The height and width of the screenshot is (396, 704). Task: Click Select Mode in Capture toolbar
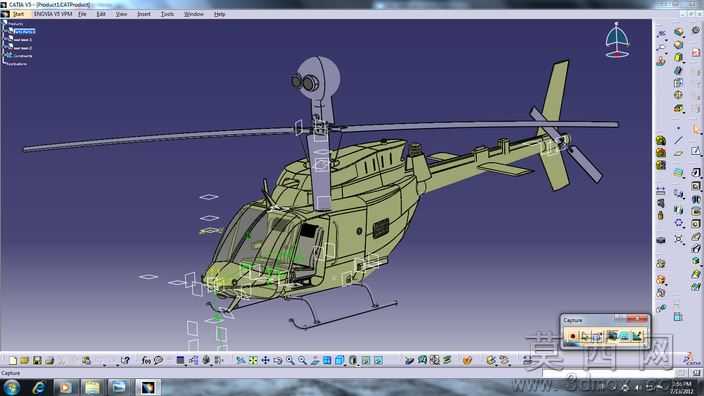(x=585, y=336)
